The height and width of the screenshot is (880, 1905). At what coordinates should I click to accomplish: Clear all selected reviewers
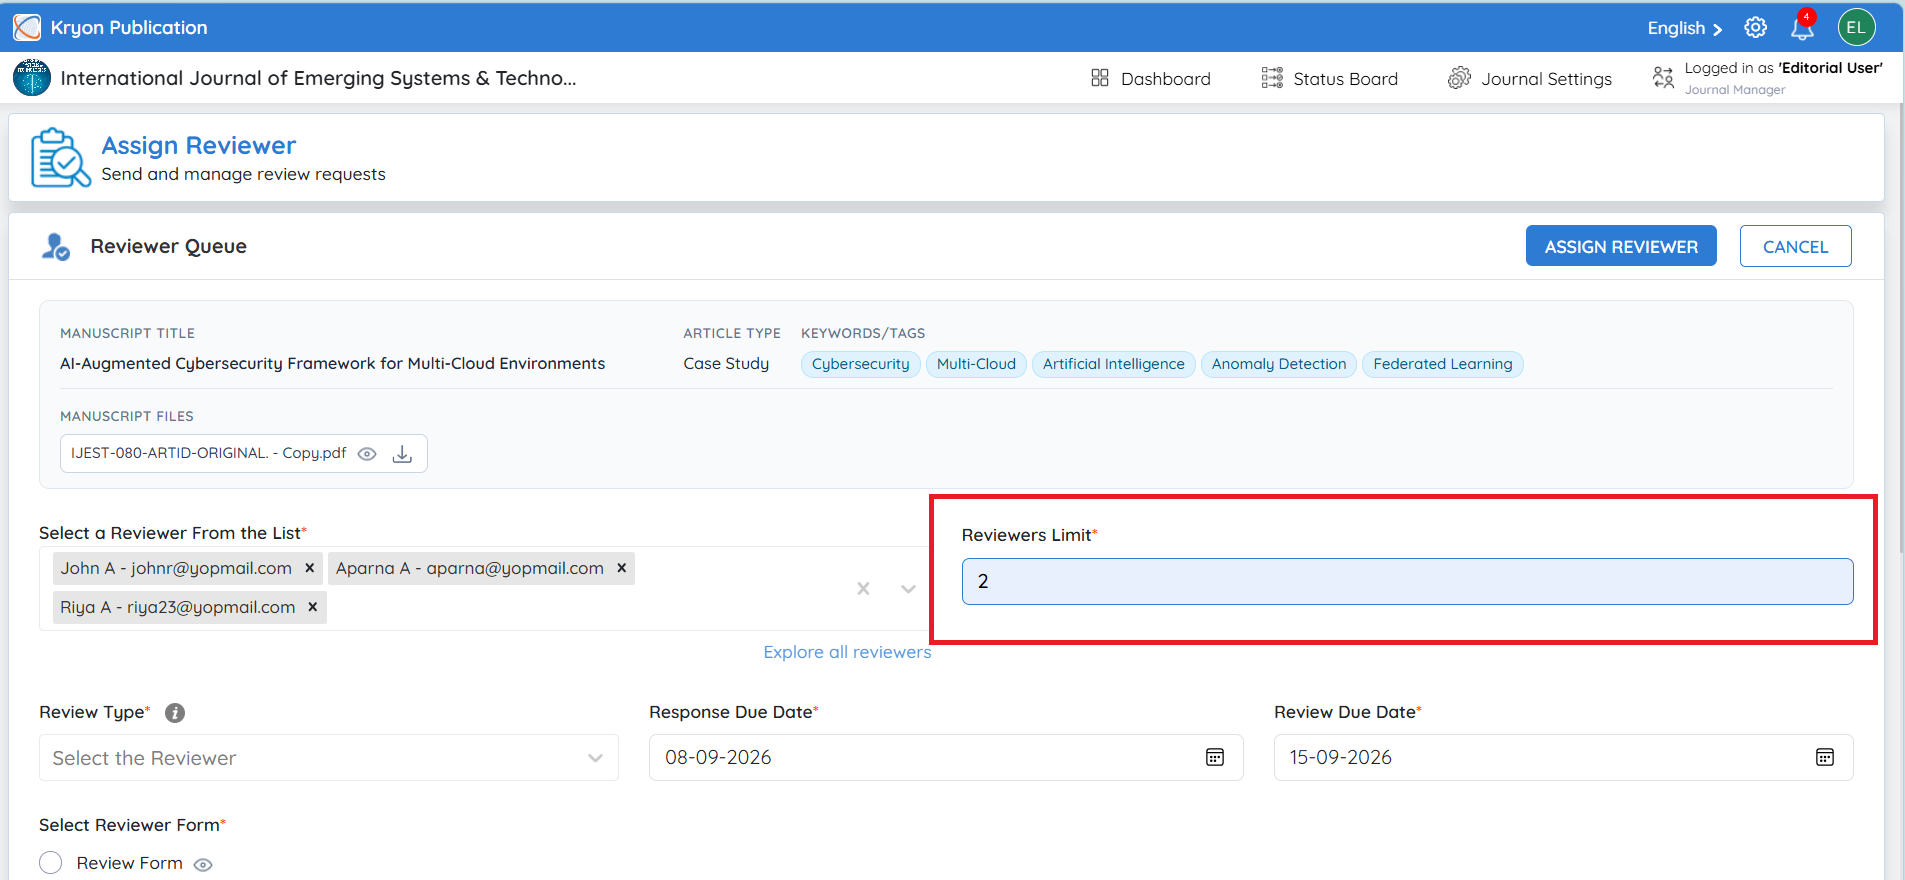tap(863, 589)
